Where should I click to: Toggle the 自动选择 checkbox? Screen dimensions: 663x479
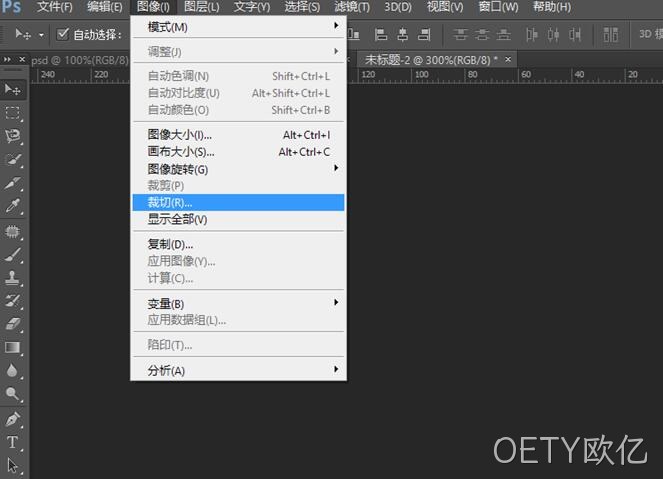pyautogui.click(x=63, y=34)
